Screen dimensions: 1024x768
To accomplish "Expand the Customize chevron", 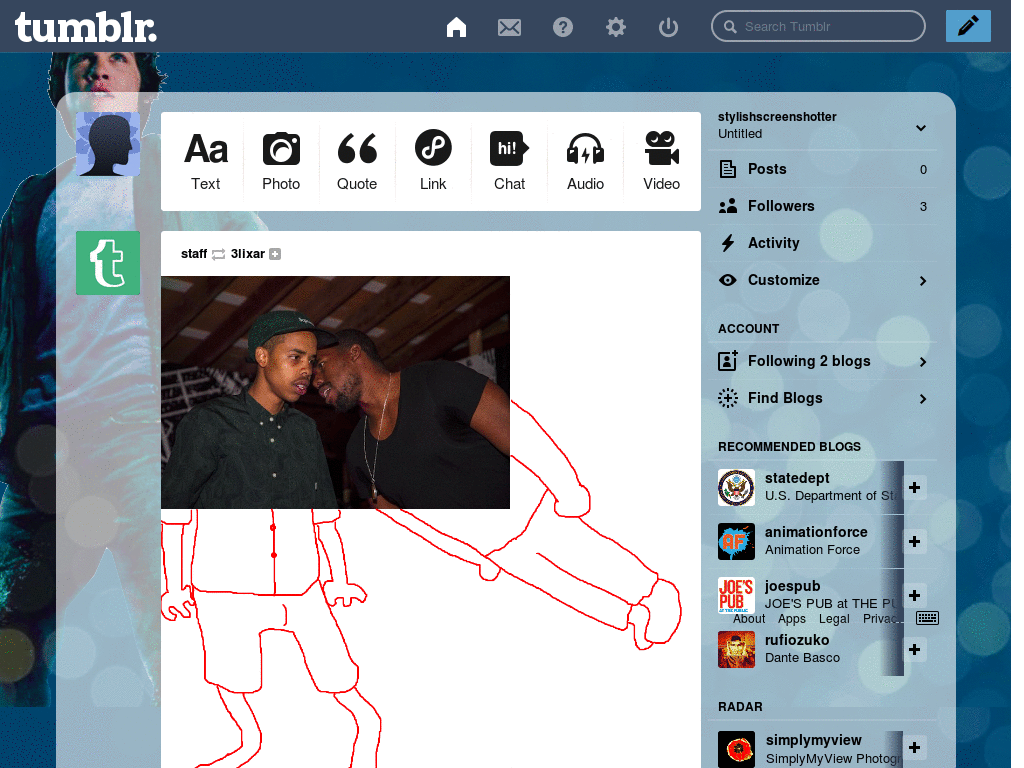I will click(x=922, y=281).
